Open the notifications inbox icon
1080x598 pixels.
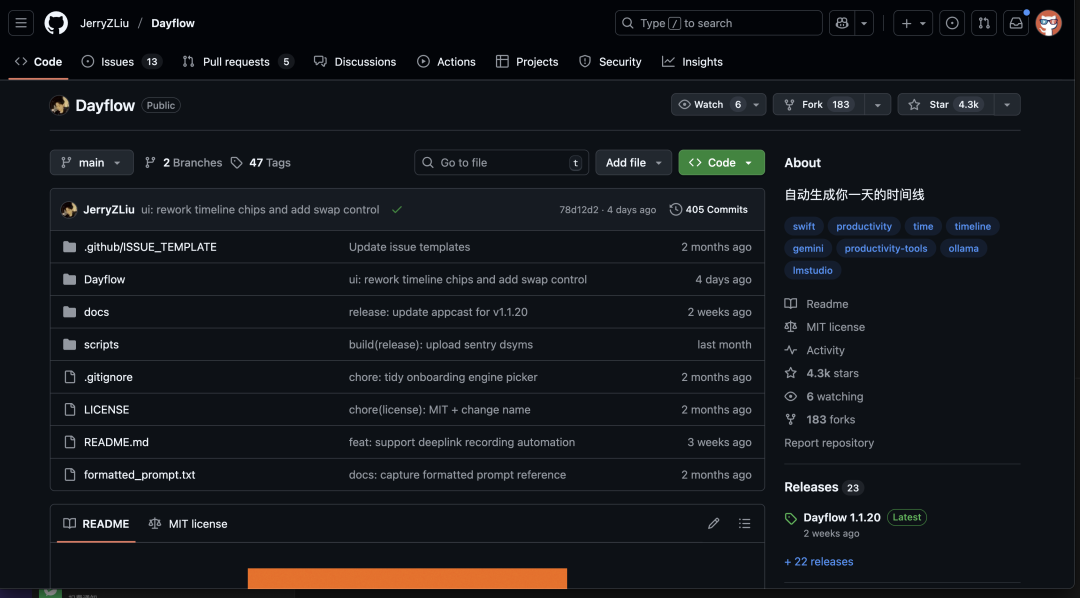click(1016, 22)
